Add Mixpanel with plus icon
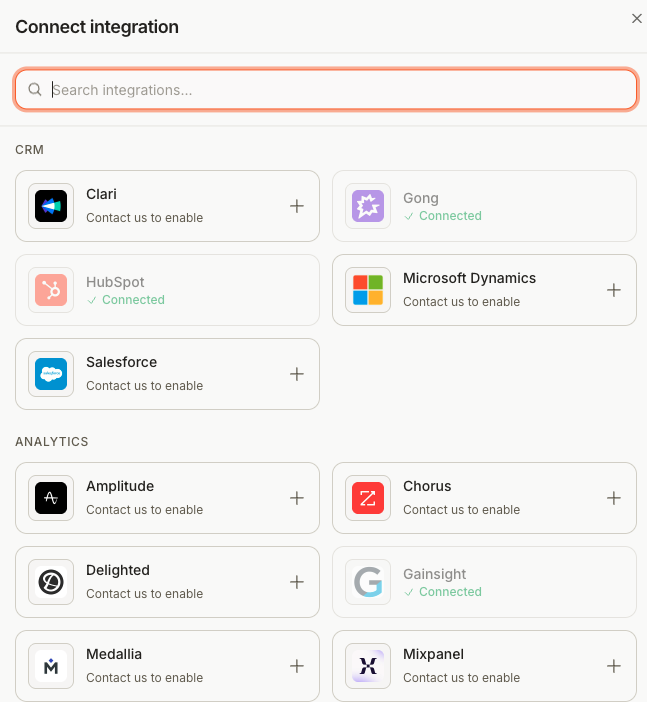Viewport: 647px width, 702px height. 614,666
